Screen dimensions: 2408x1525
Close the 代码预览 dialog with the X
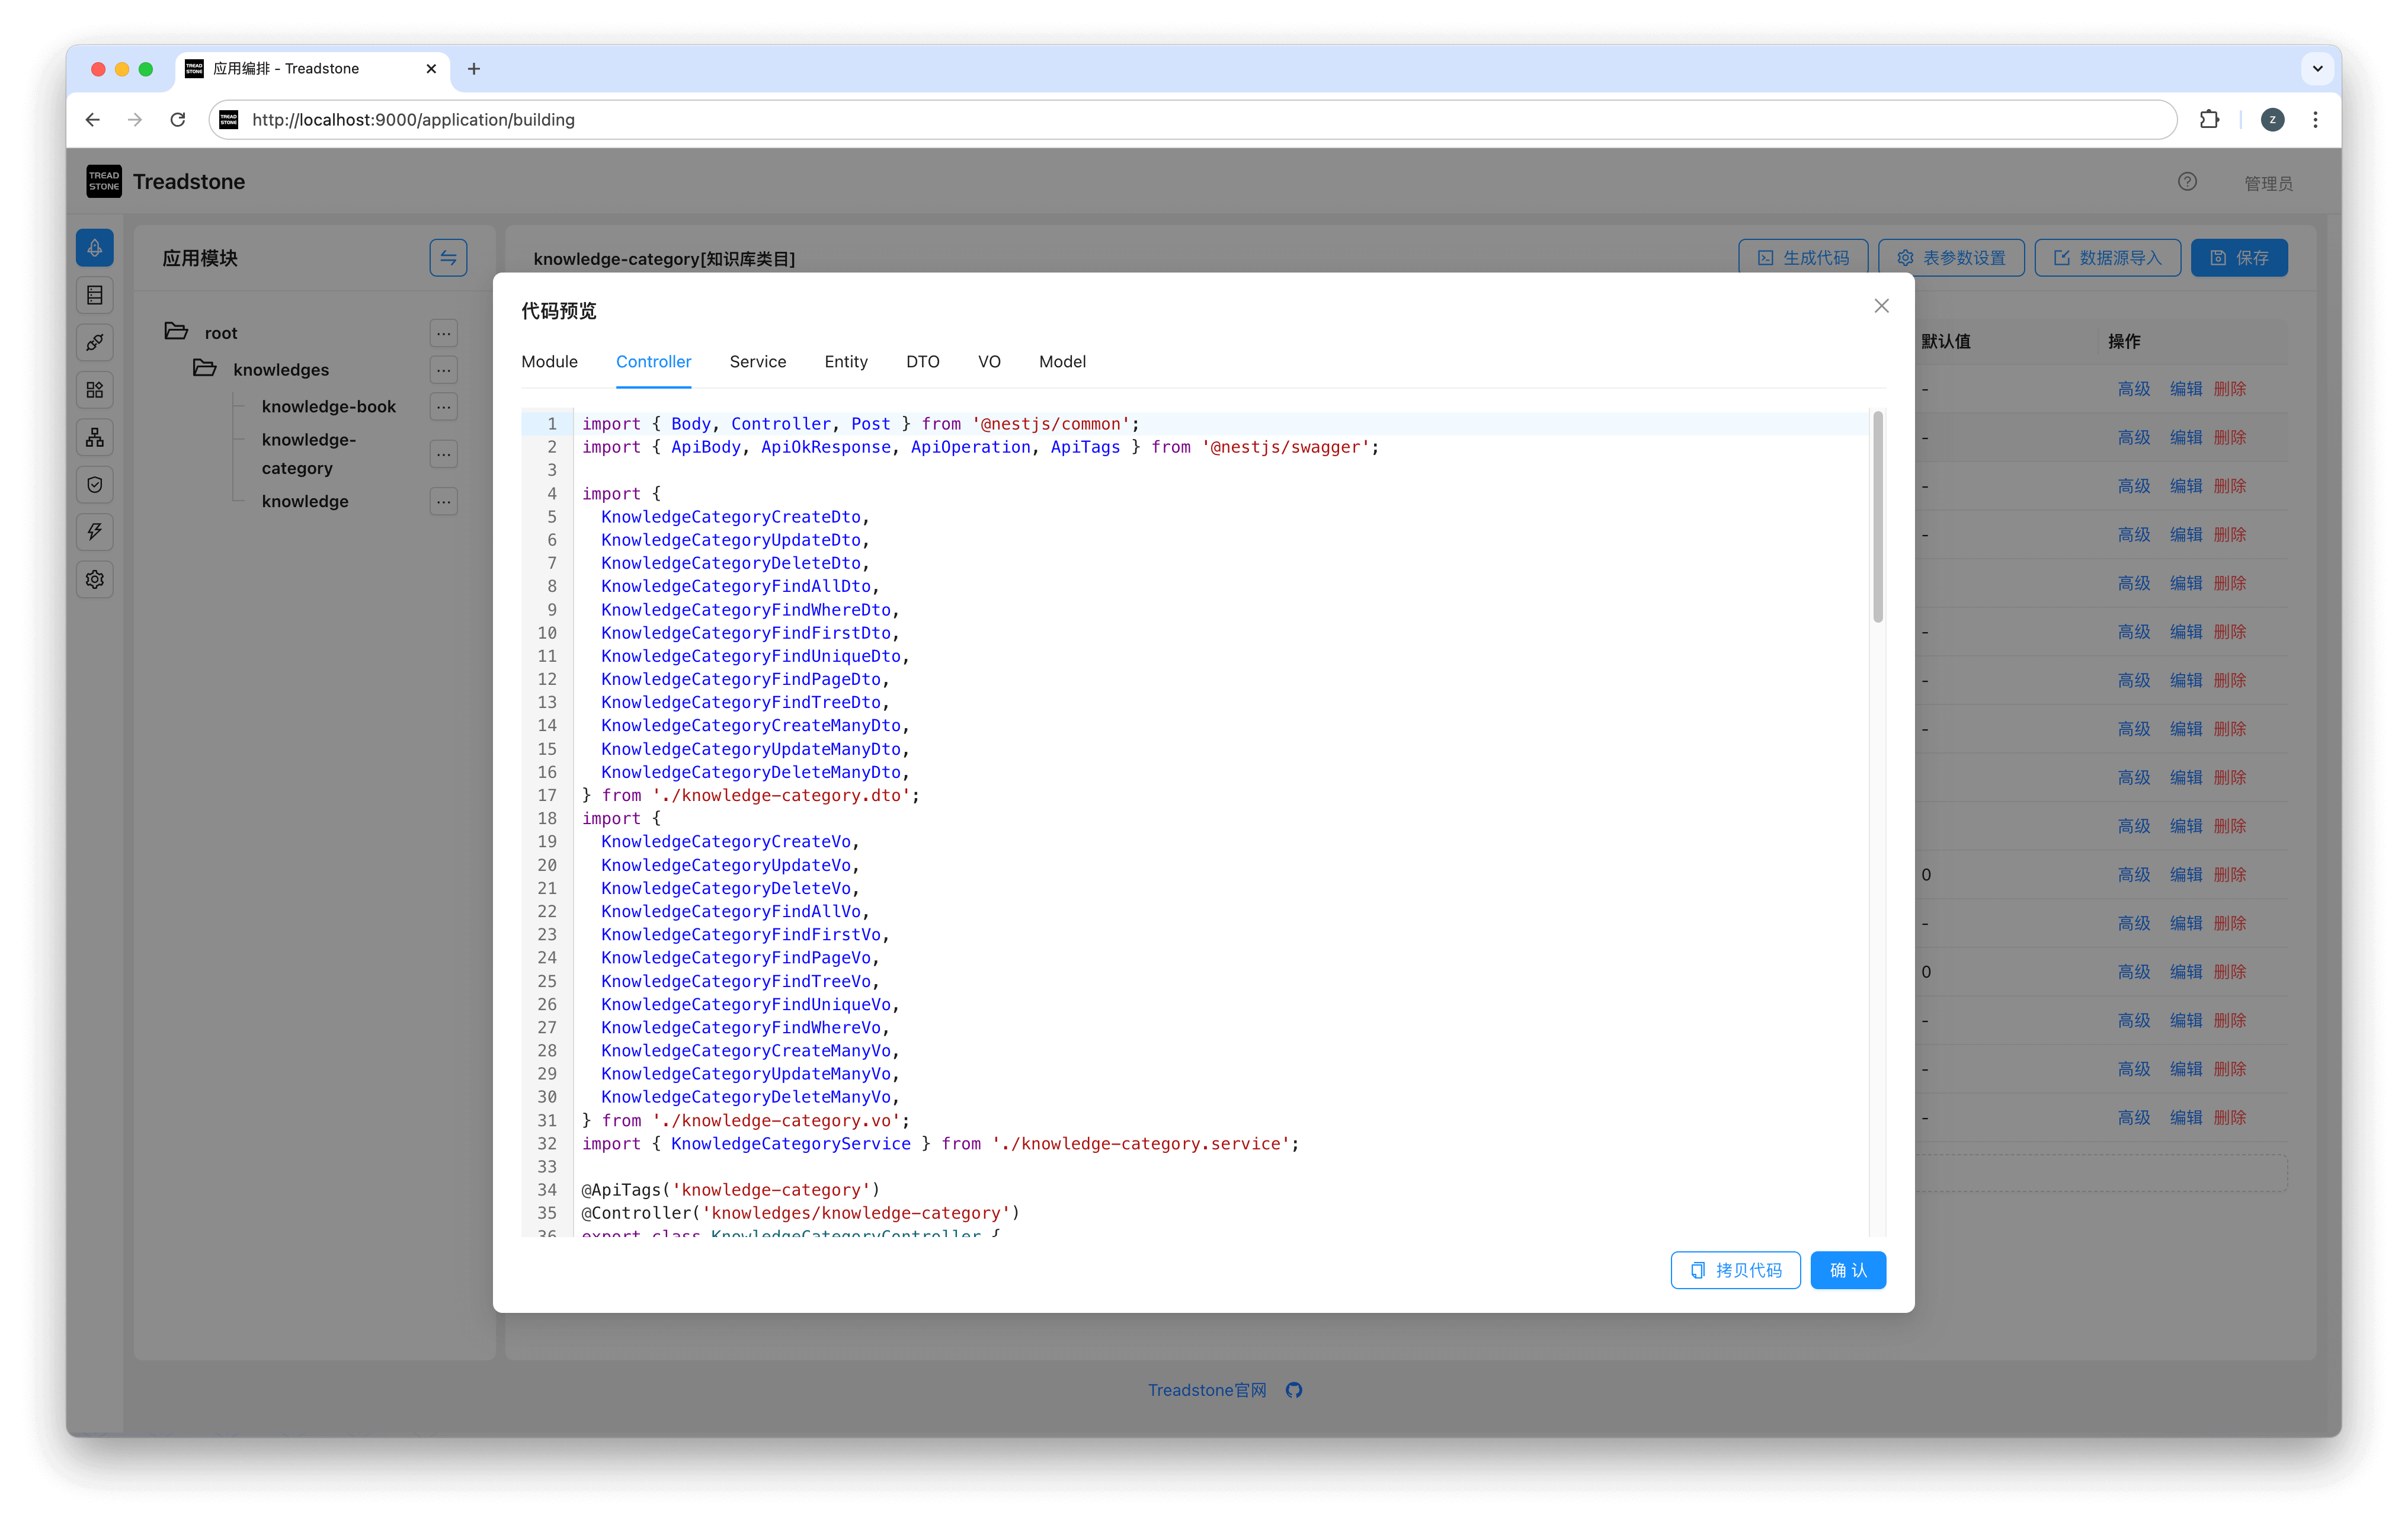pos(1881,306)
